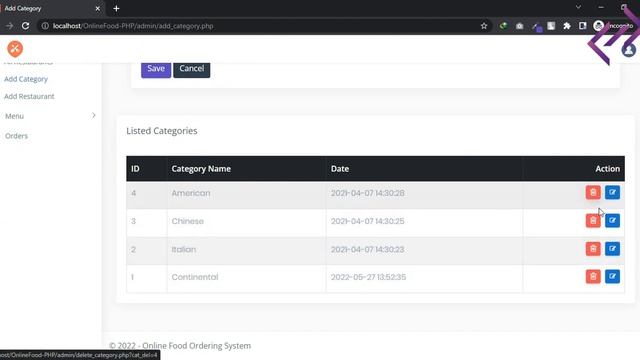The image size is (640, 360).
Task: Click the date 2022-05-27 13:52:35
Action: point(369,277)
